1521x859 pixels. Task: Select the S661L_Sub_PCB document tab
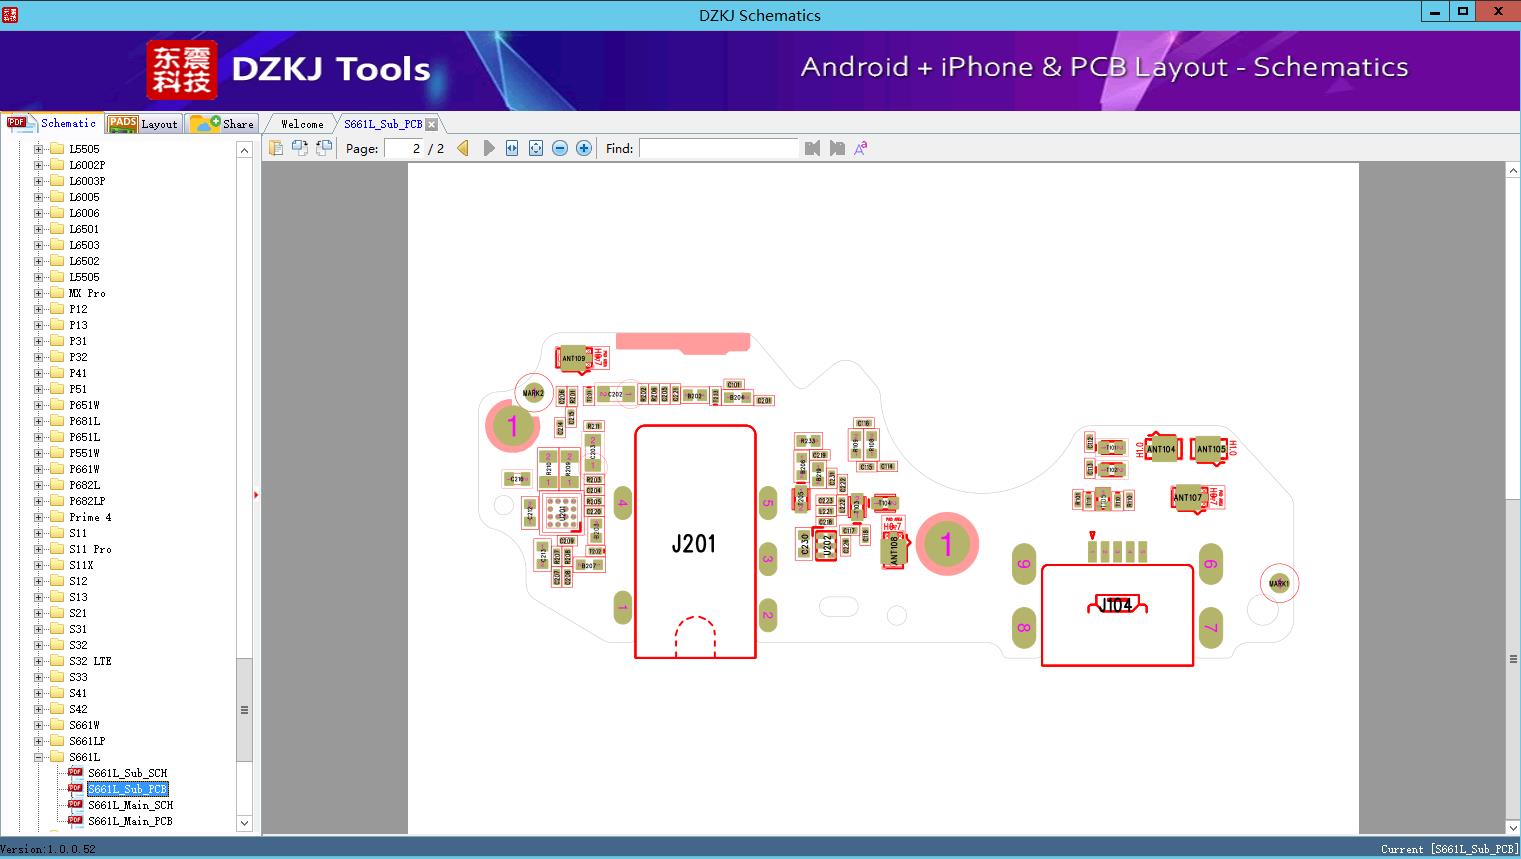[383, 124]
